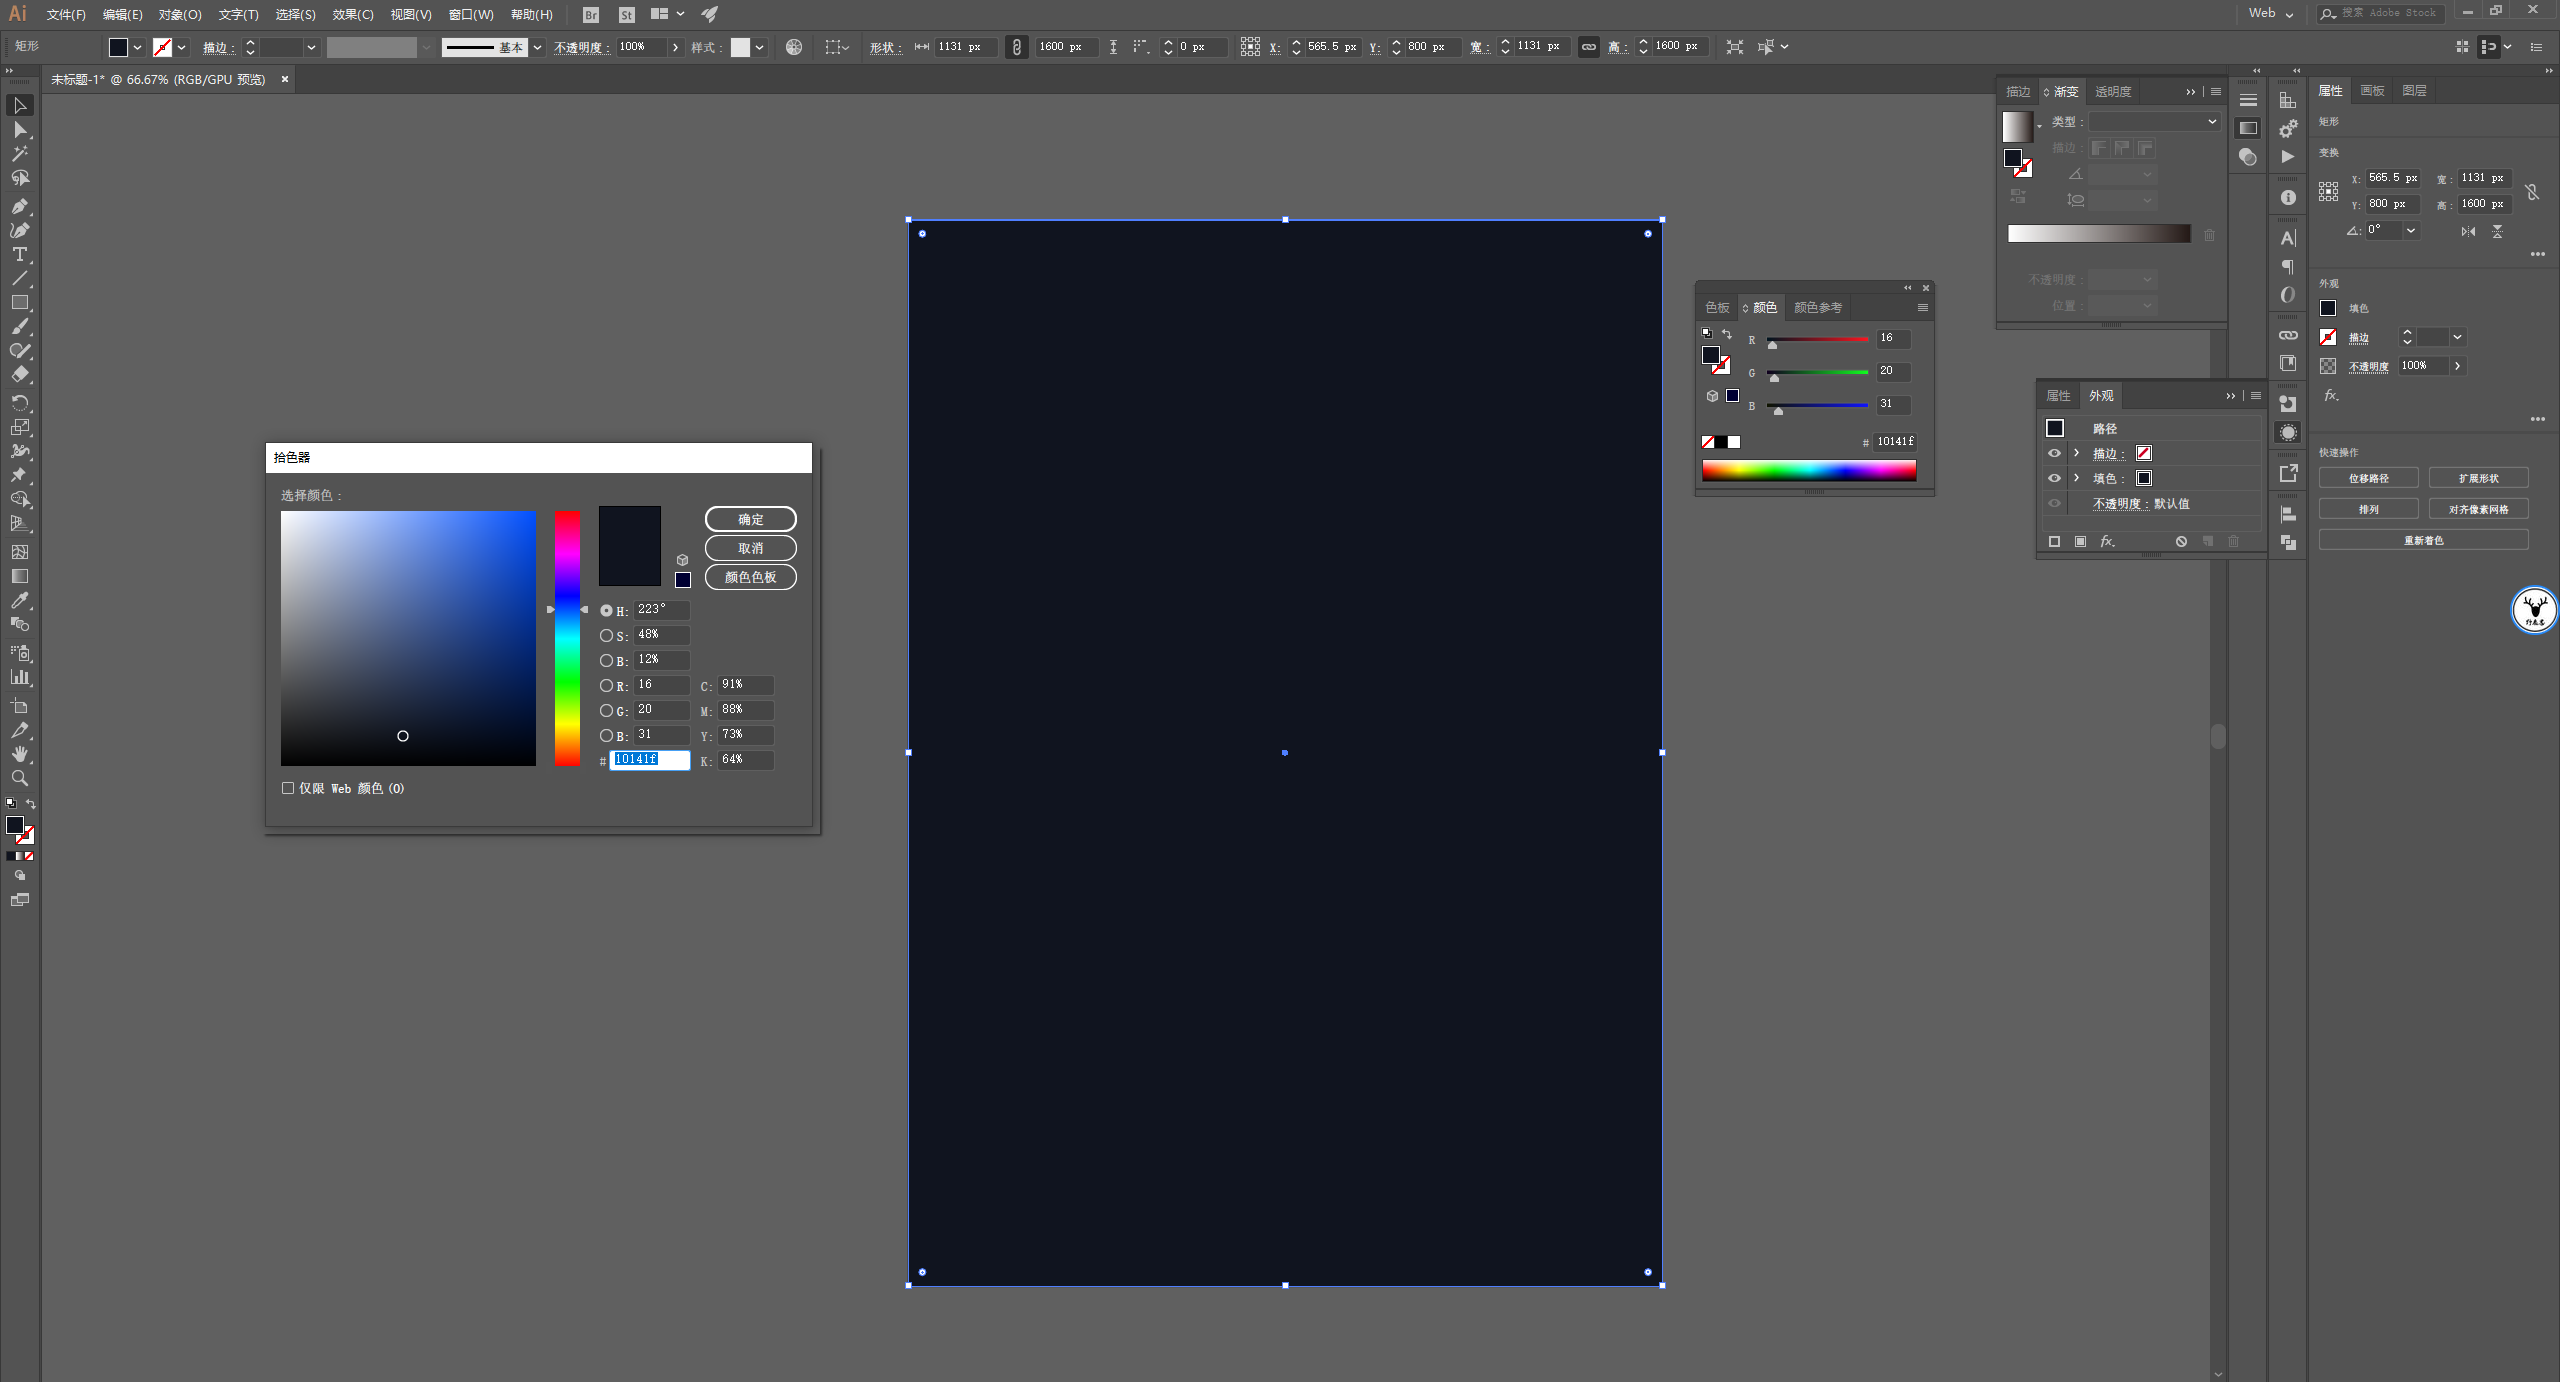Enable the Web-only colors checkbox

(x=288, y=788)
